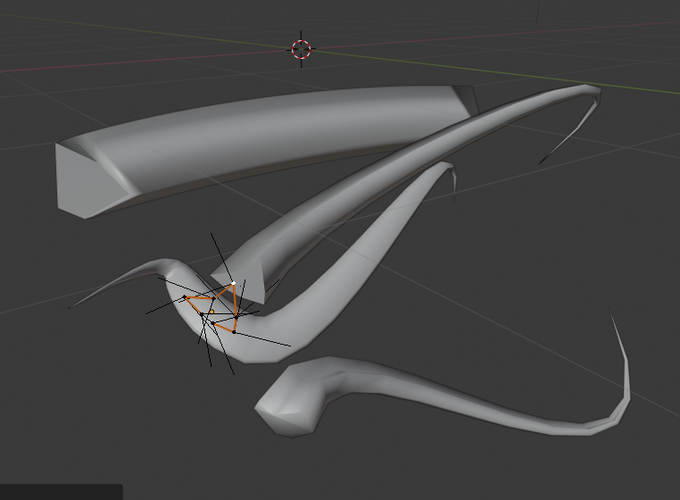Image resolution: width=680 pixels, height=500 pixels.
Task: Click the small hook at the middle horn's tip
Action: tap(453, 182)
